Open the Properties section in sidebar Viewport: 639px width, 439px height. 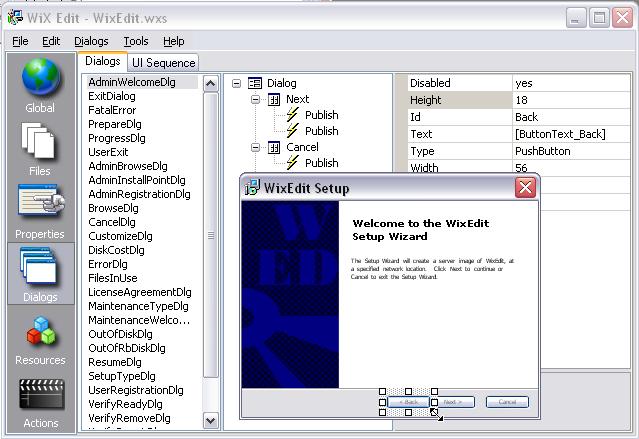pyautogui.click(x=40, y=212)
